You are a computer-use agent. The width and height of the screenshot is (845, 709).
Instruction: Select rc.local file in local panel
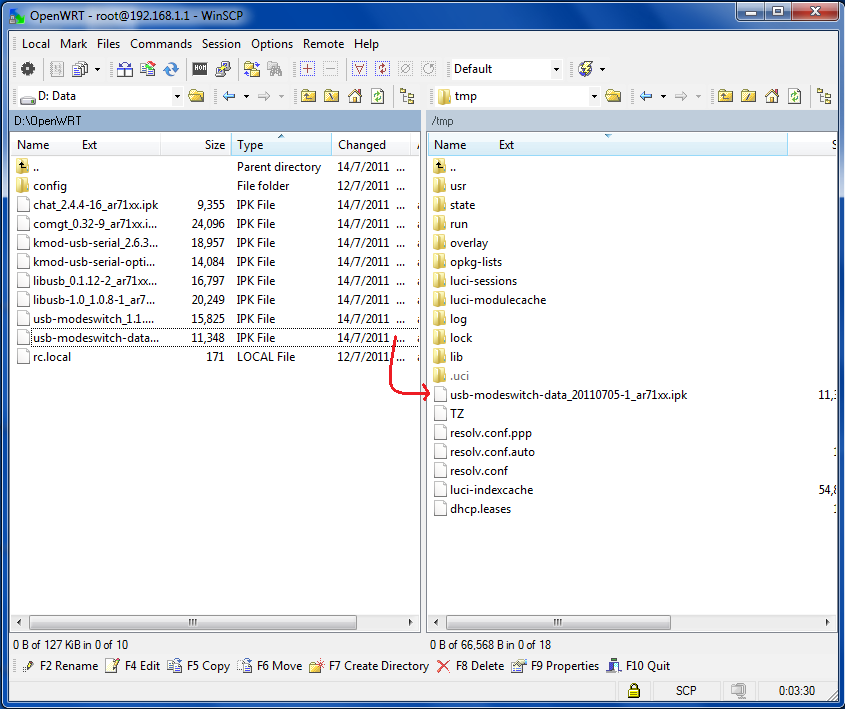point(52,357)
